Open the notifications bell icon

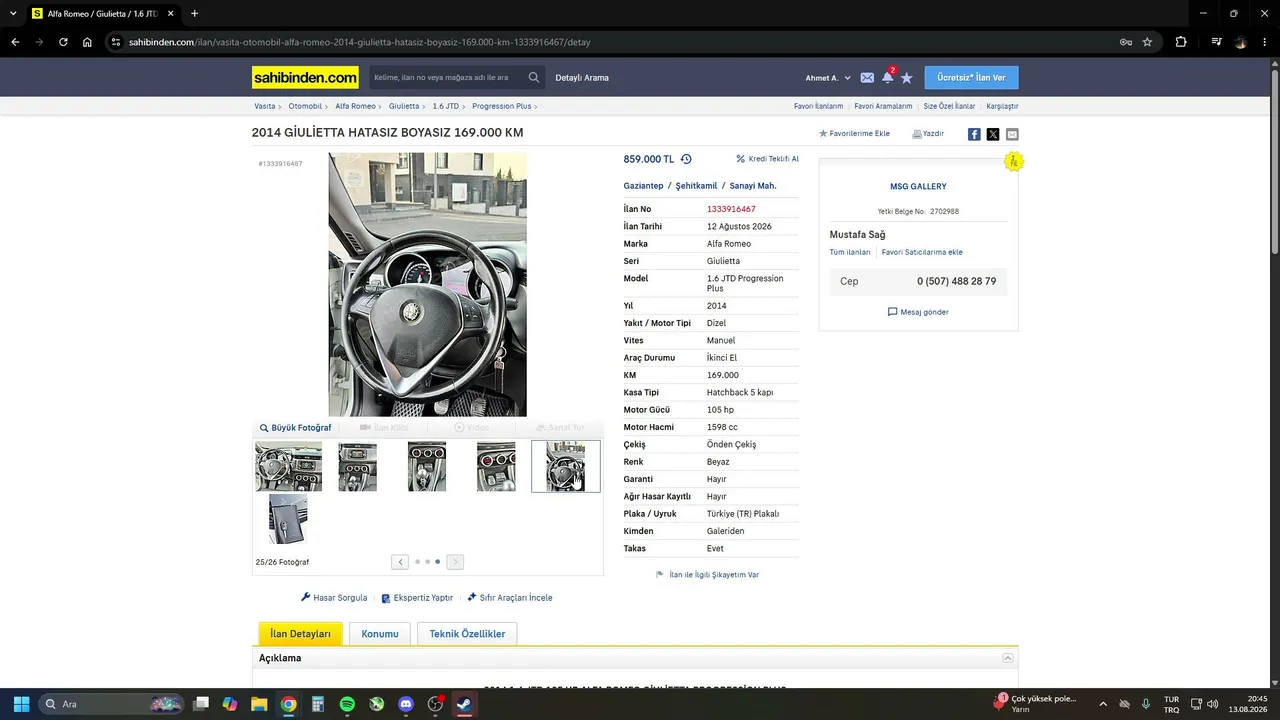[887, 77]
